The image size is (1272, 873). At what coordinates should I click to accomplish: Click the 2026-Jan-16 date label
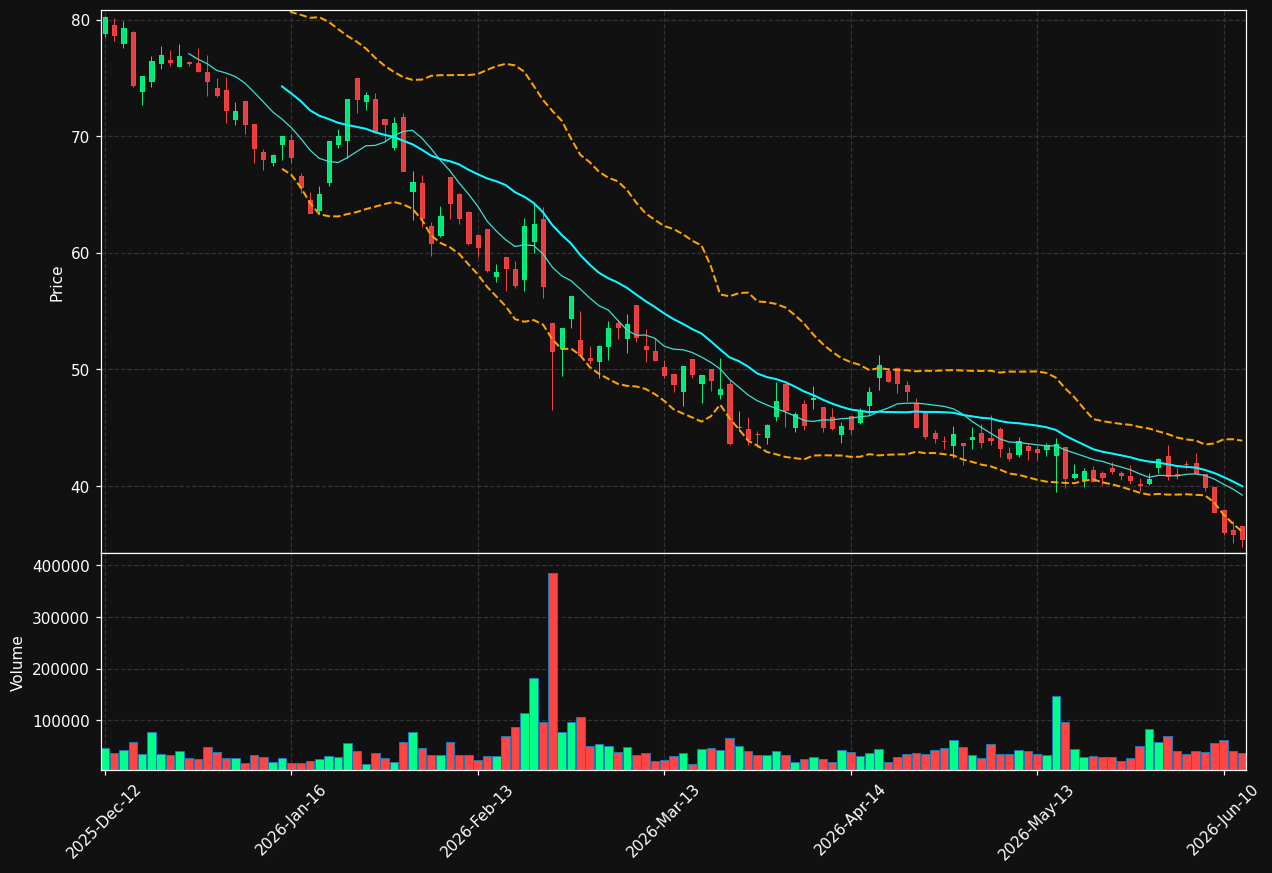click(x=290, y=821)
